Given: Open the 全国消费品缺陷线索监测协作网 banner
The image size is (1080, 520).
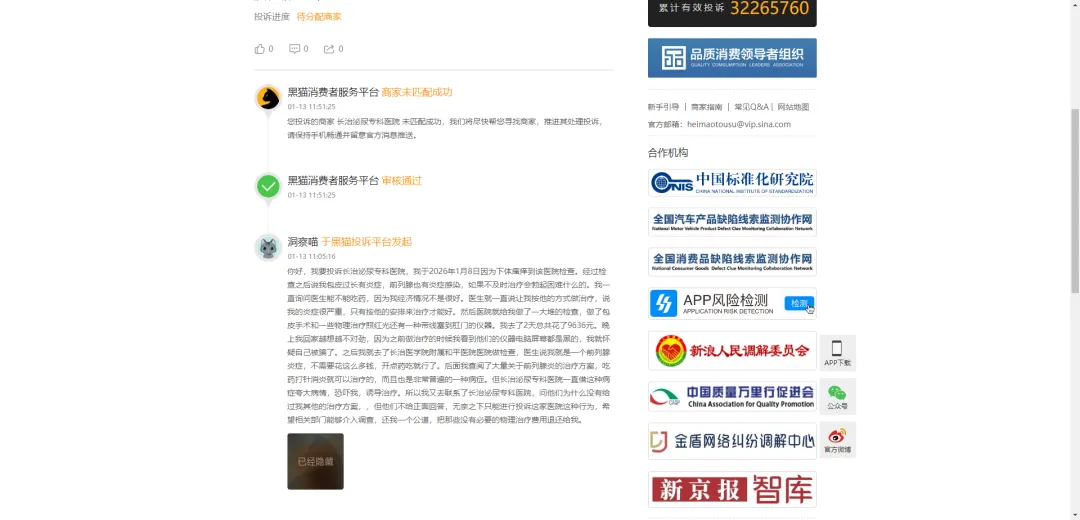Looking at the screenshot, I should pos(732,262).
